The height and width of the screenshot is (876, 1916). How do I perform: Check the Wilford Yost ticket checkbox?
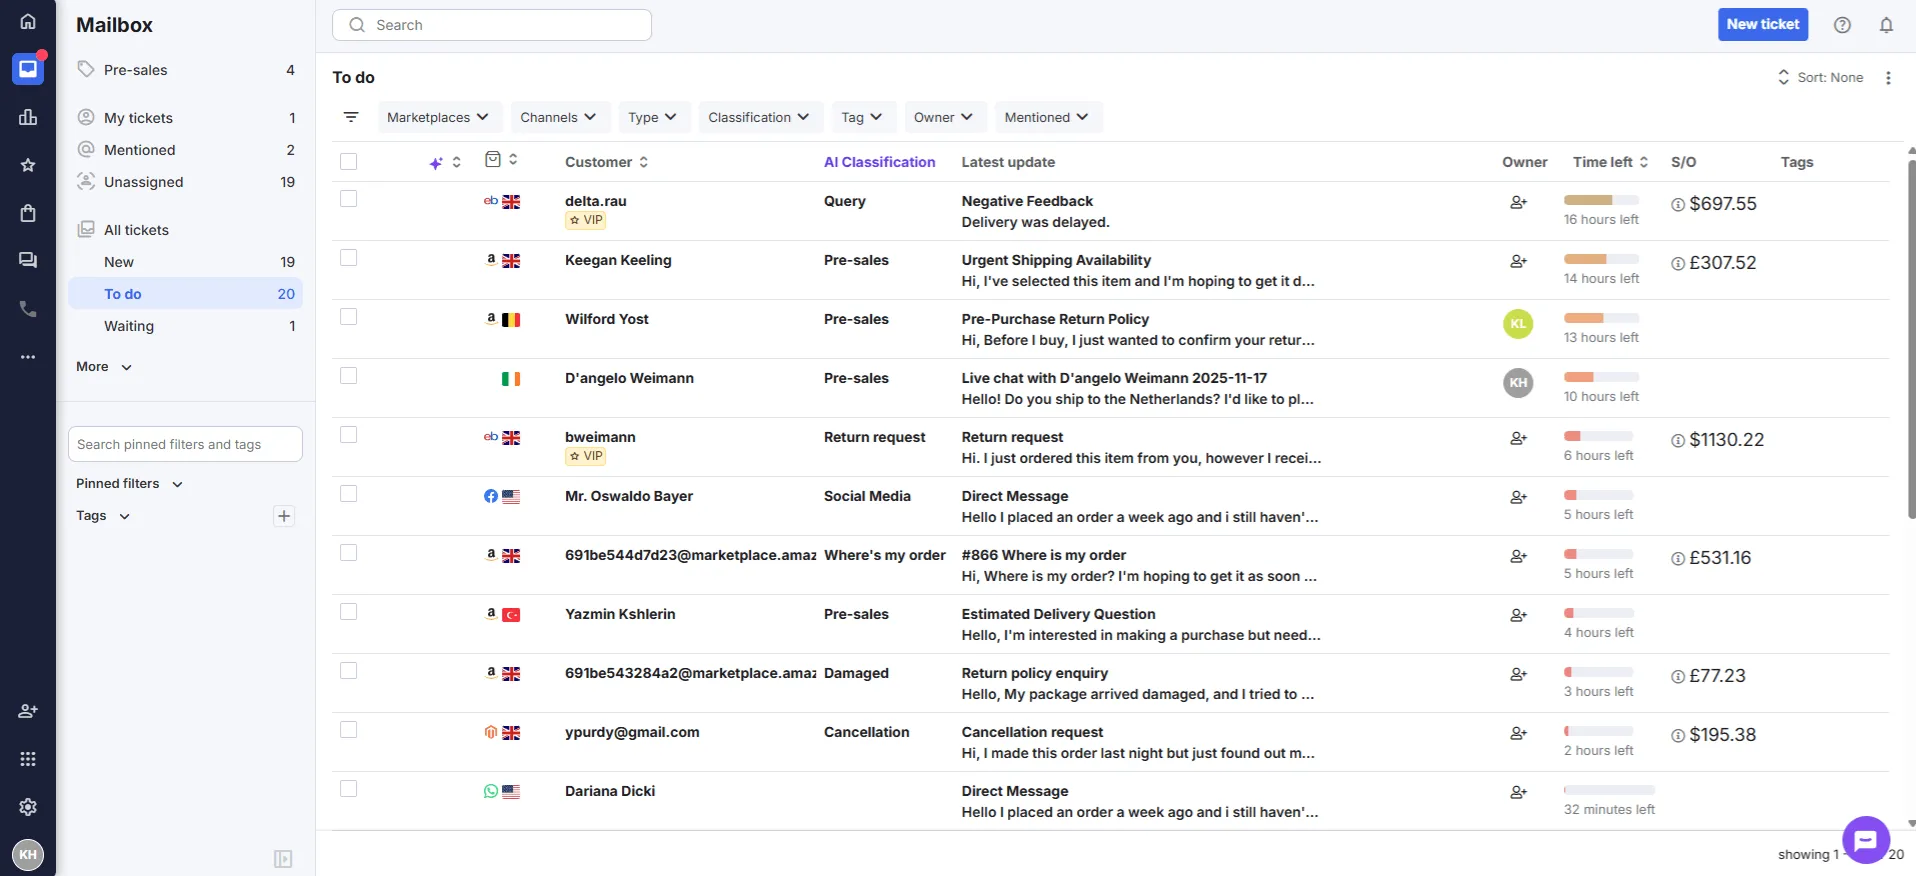click(x=348, y=317)
